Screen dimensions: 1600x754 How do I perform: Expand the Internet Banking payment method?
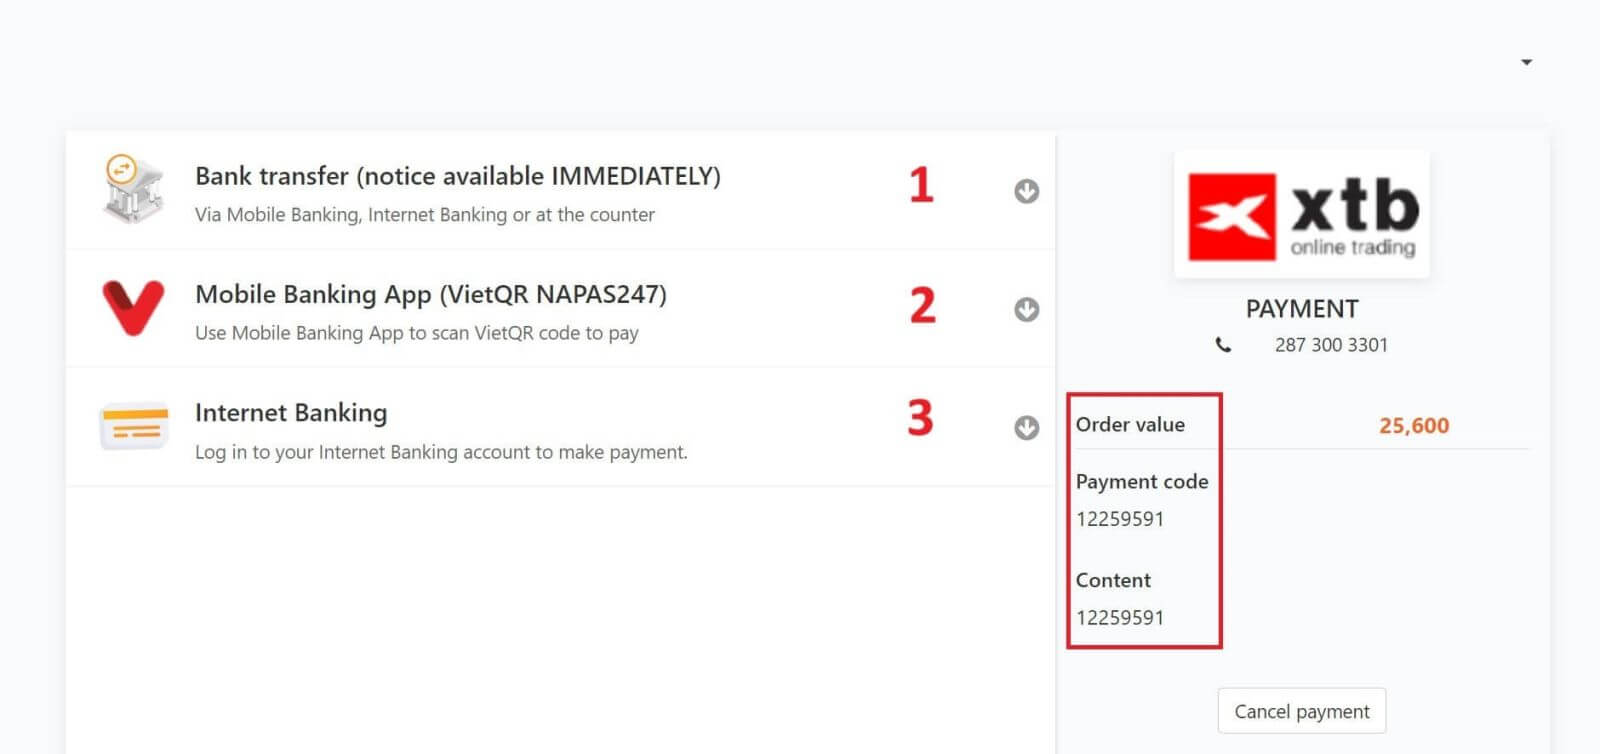[1026, 428]
